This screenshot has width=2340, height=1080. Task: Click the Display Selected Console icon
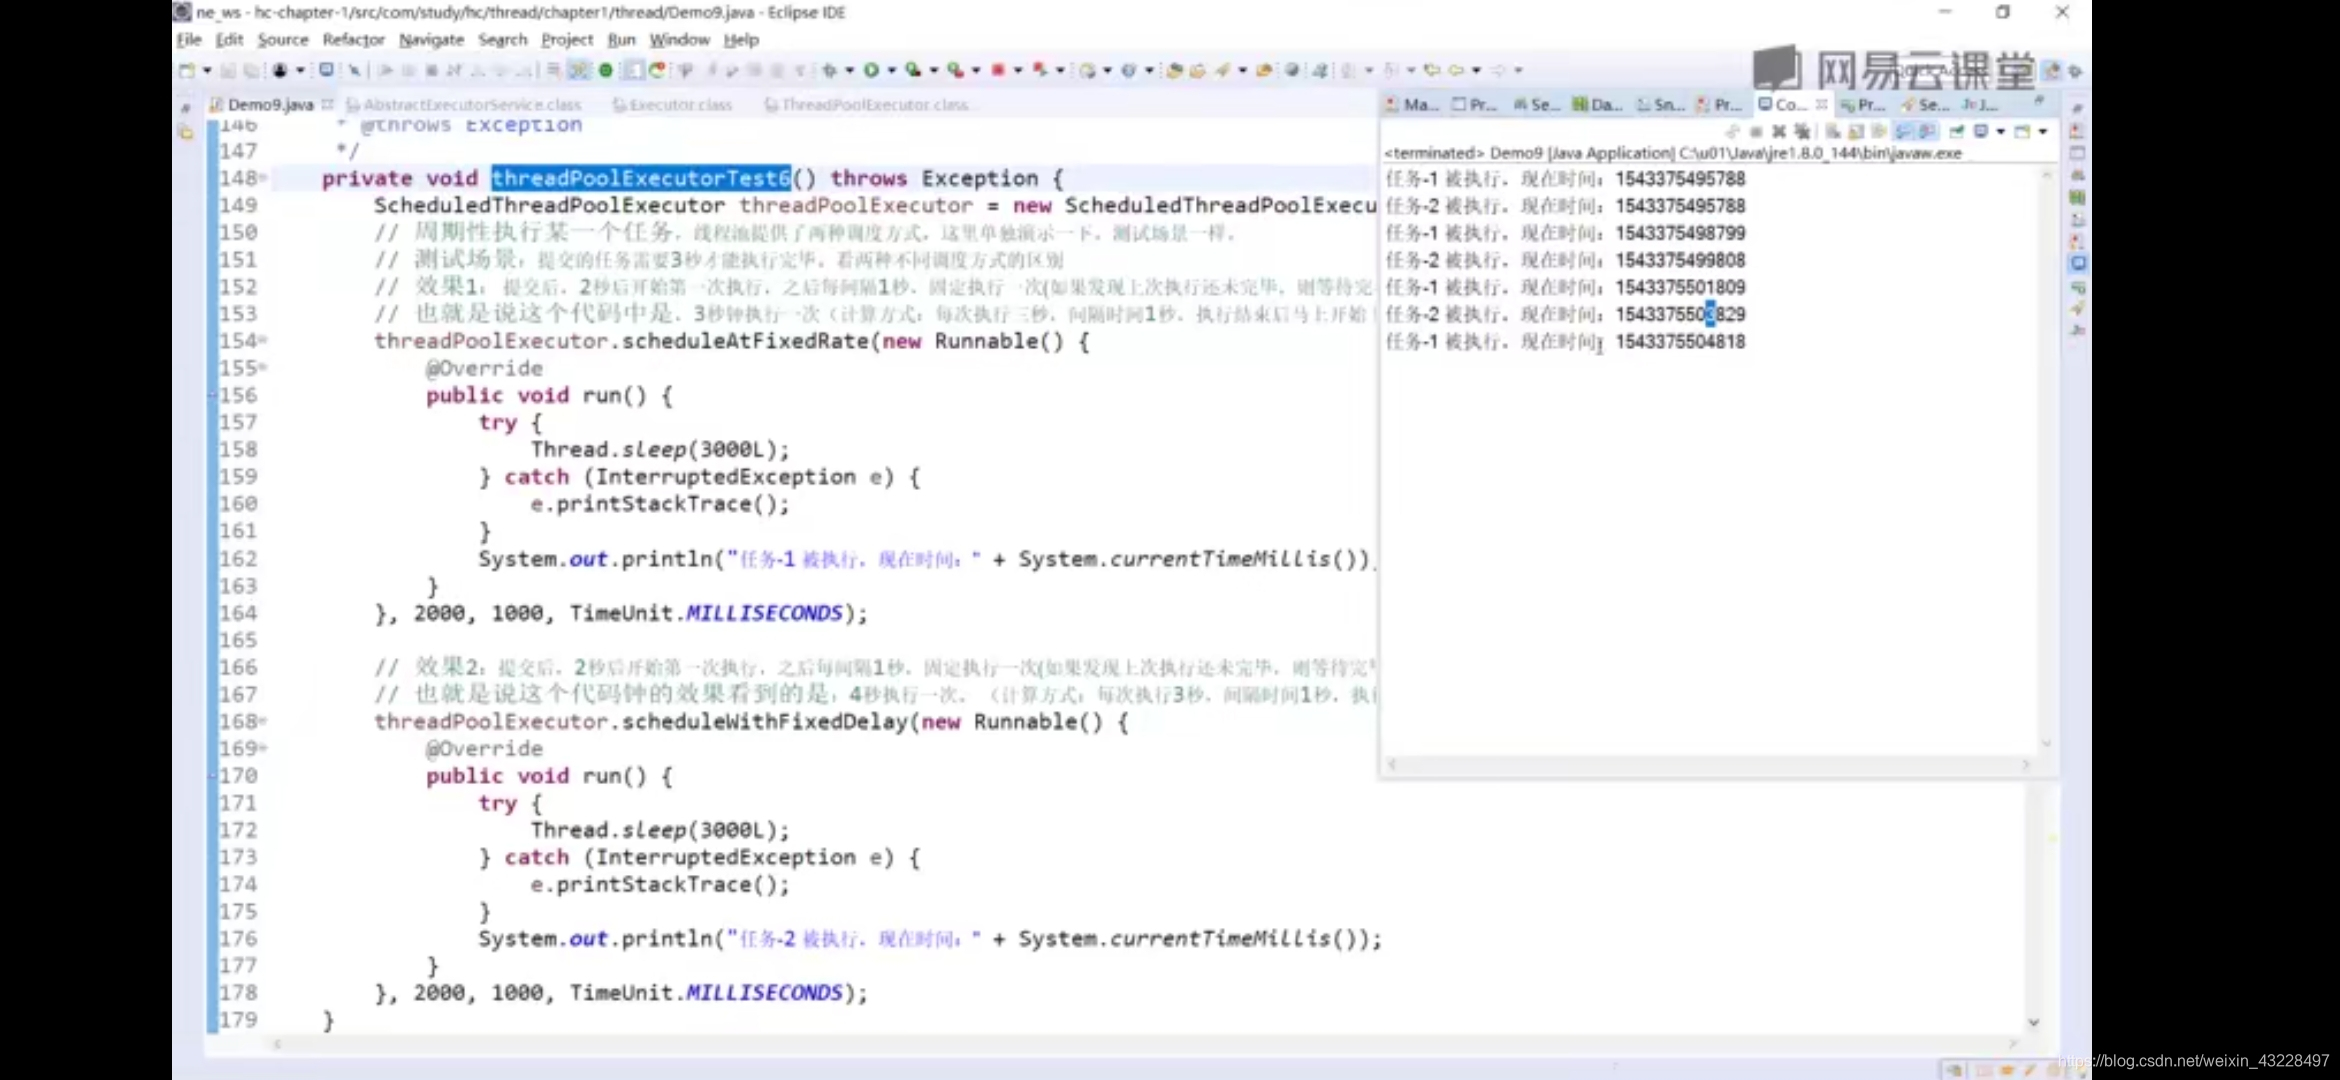point(1980,132)
